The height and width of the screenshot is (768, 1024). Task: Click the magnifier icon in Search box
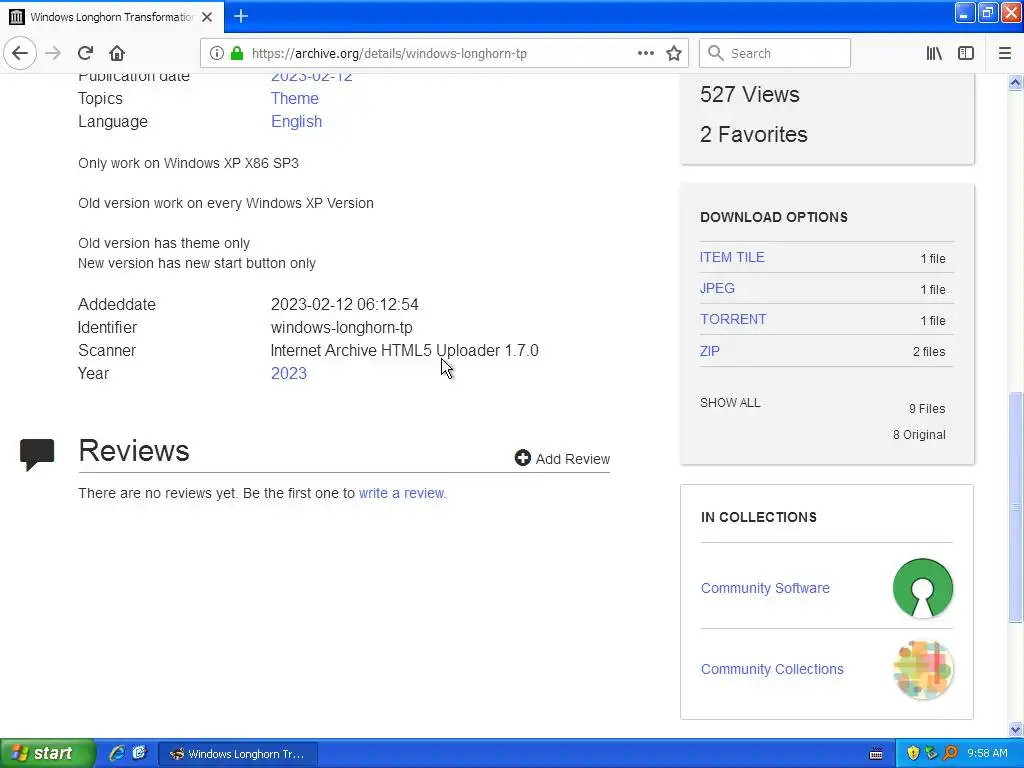tap(716, 53)
